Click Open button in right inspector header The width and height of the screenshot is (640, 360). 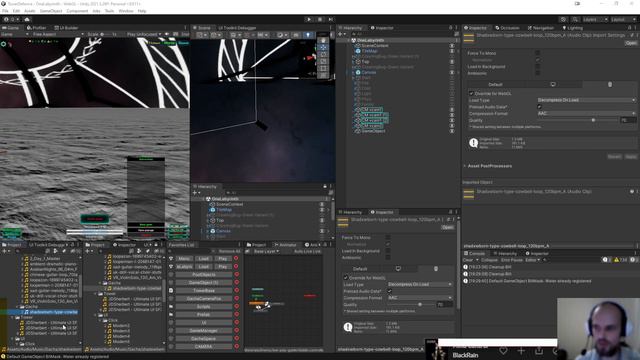pos(631,43)
